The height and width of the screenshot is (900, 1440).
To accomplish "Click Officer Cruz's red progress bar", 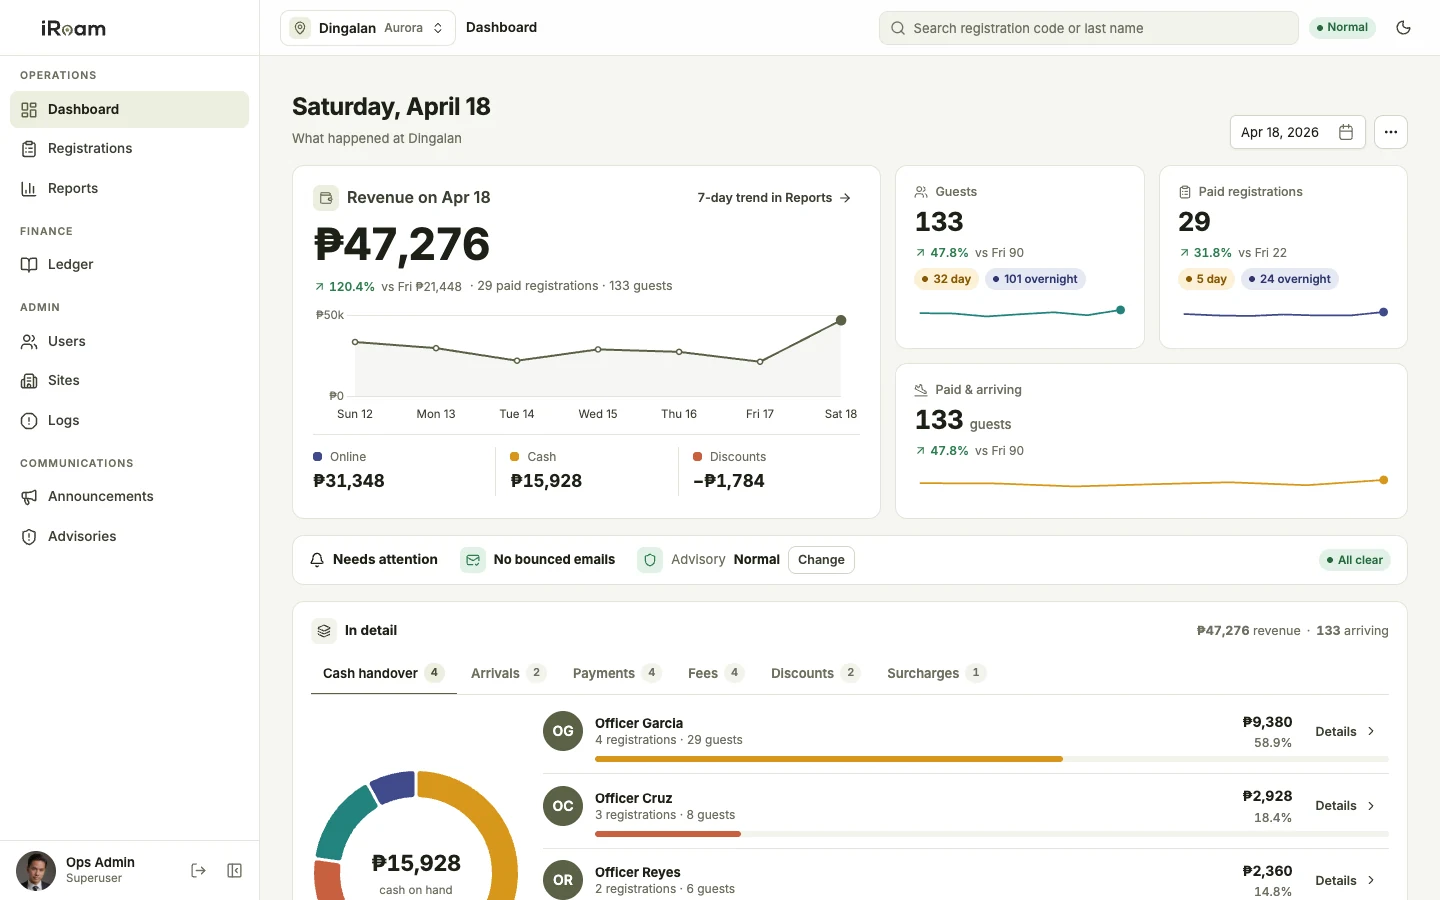I will [667, 834].
